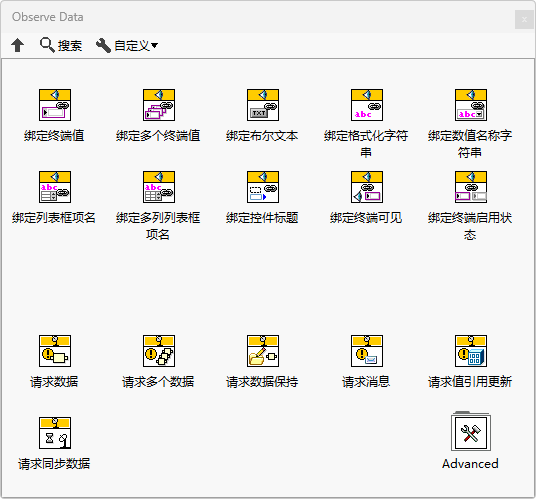Viewport: 536px width, 499px height.
Task: Open the 搜索 palette search
Action: (x=61, y=45)
